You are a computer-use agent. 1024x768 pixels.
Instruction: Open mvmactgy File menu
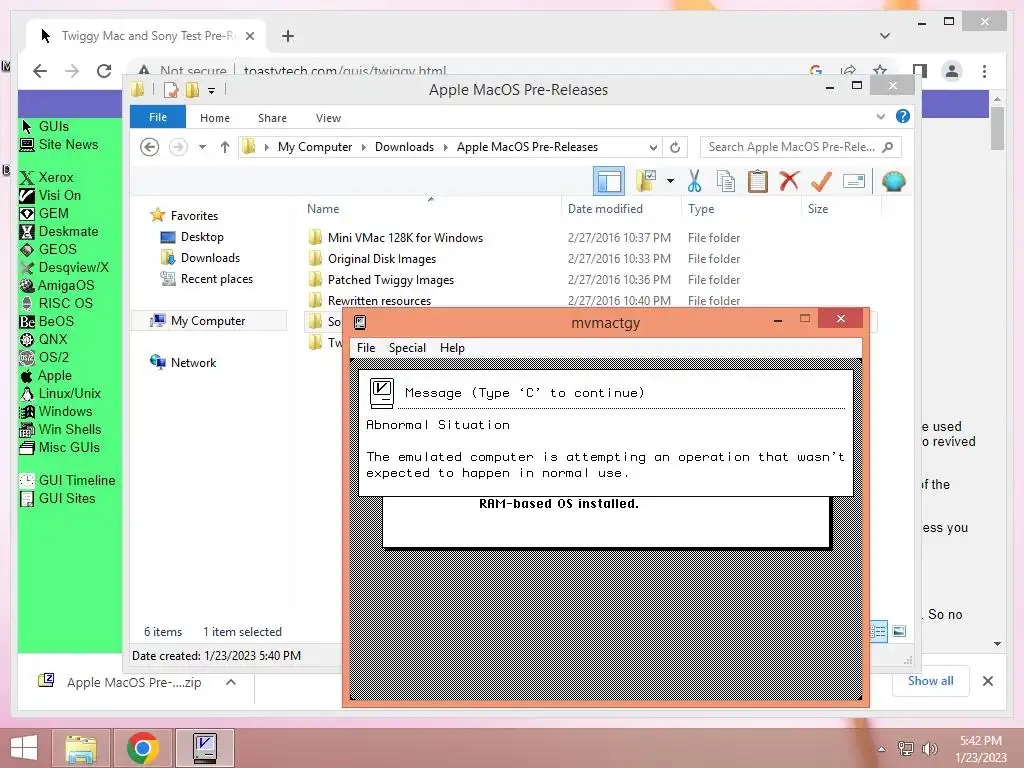point(366,348)
